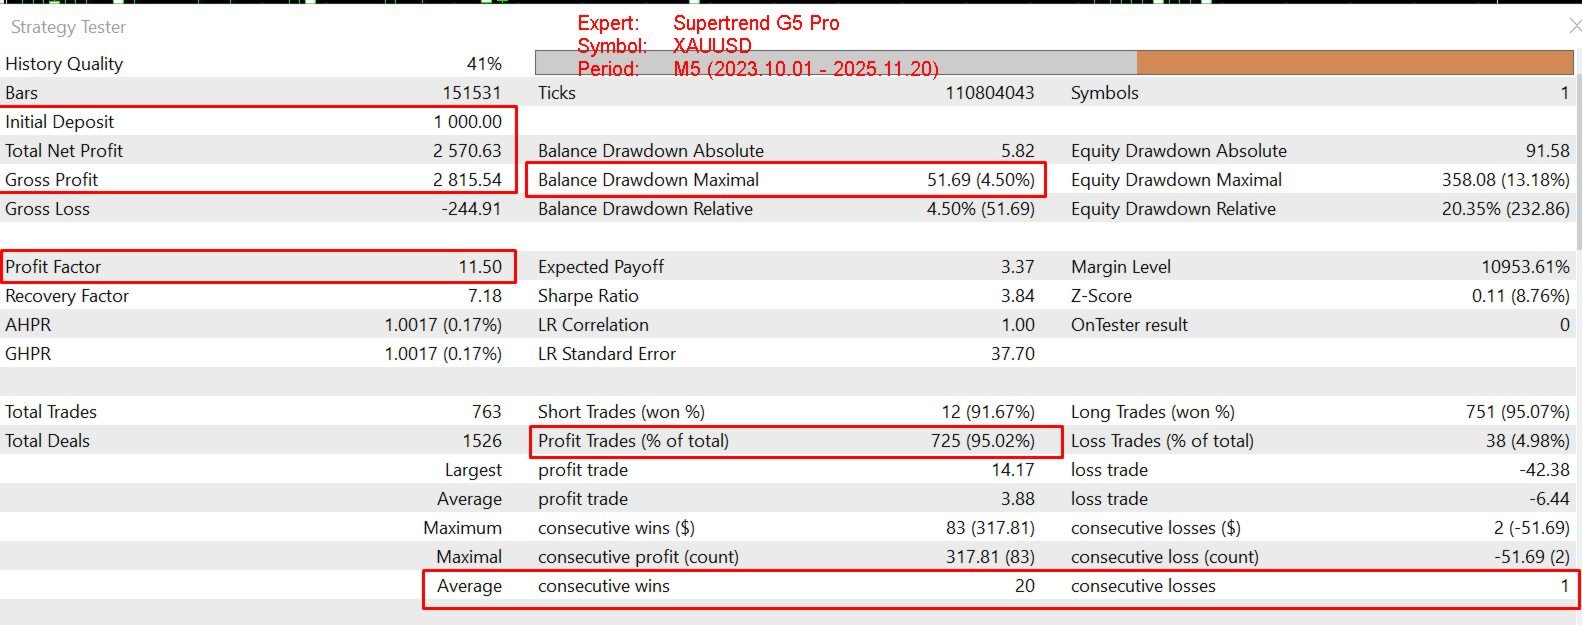
Task: Select the LR Correlation value 1.00
Action: tap(1018, 325)
